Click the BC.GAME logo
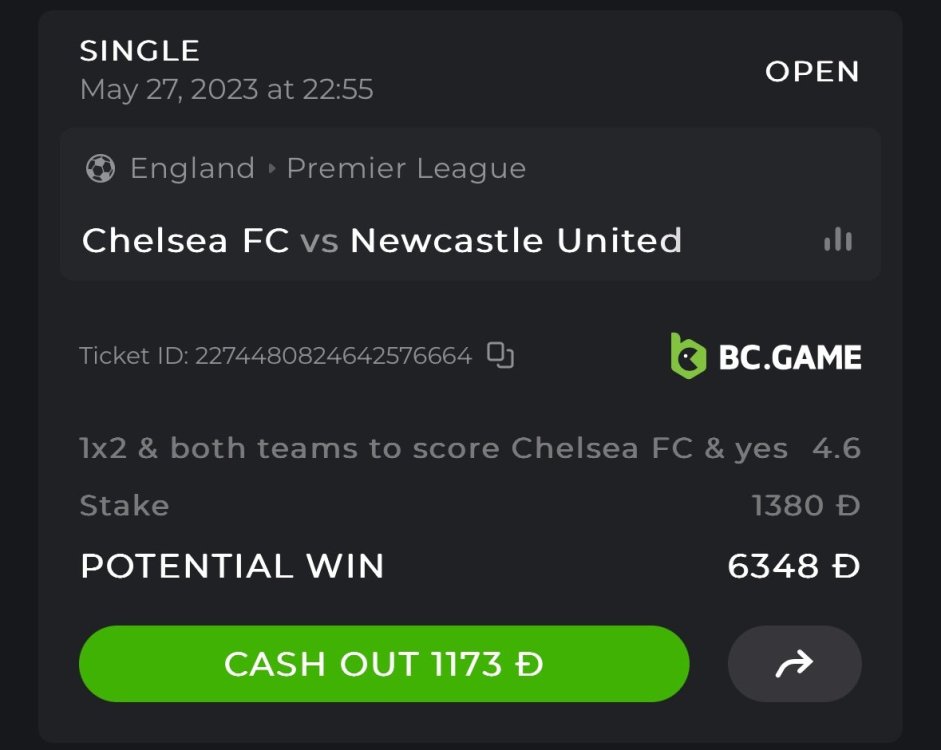The height and width of the screenshot is (750, 941). tap(765, 356)
